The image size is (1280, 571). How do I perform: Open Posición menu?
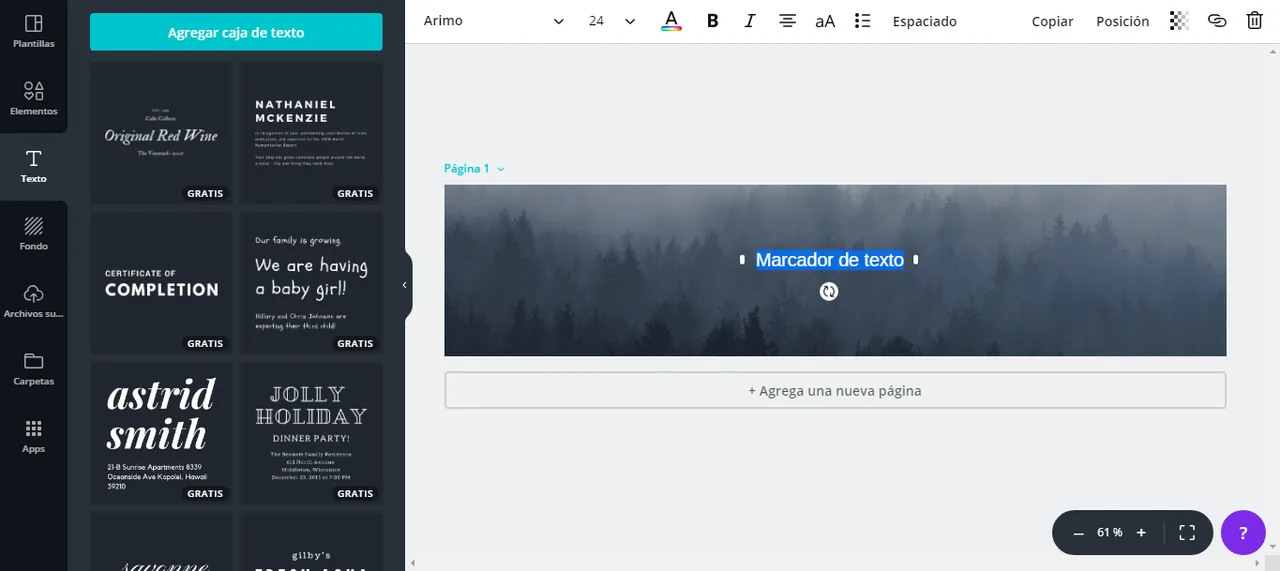[x=1122, y=21]
